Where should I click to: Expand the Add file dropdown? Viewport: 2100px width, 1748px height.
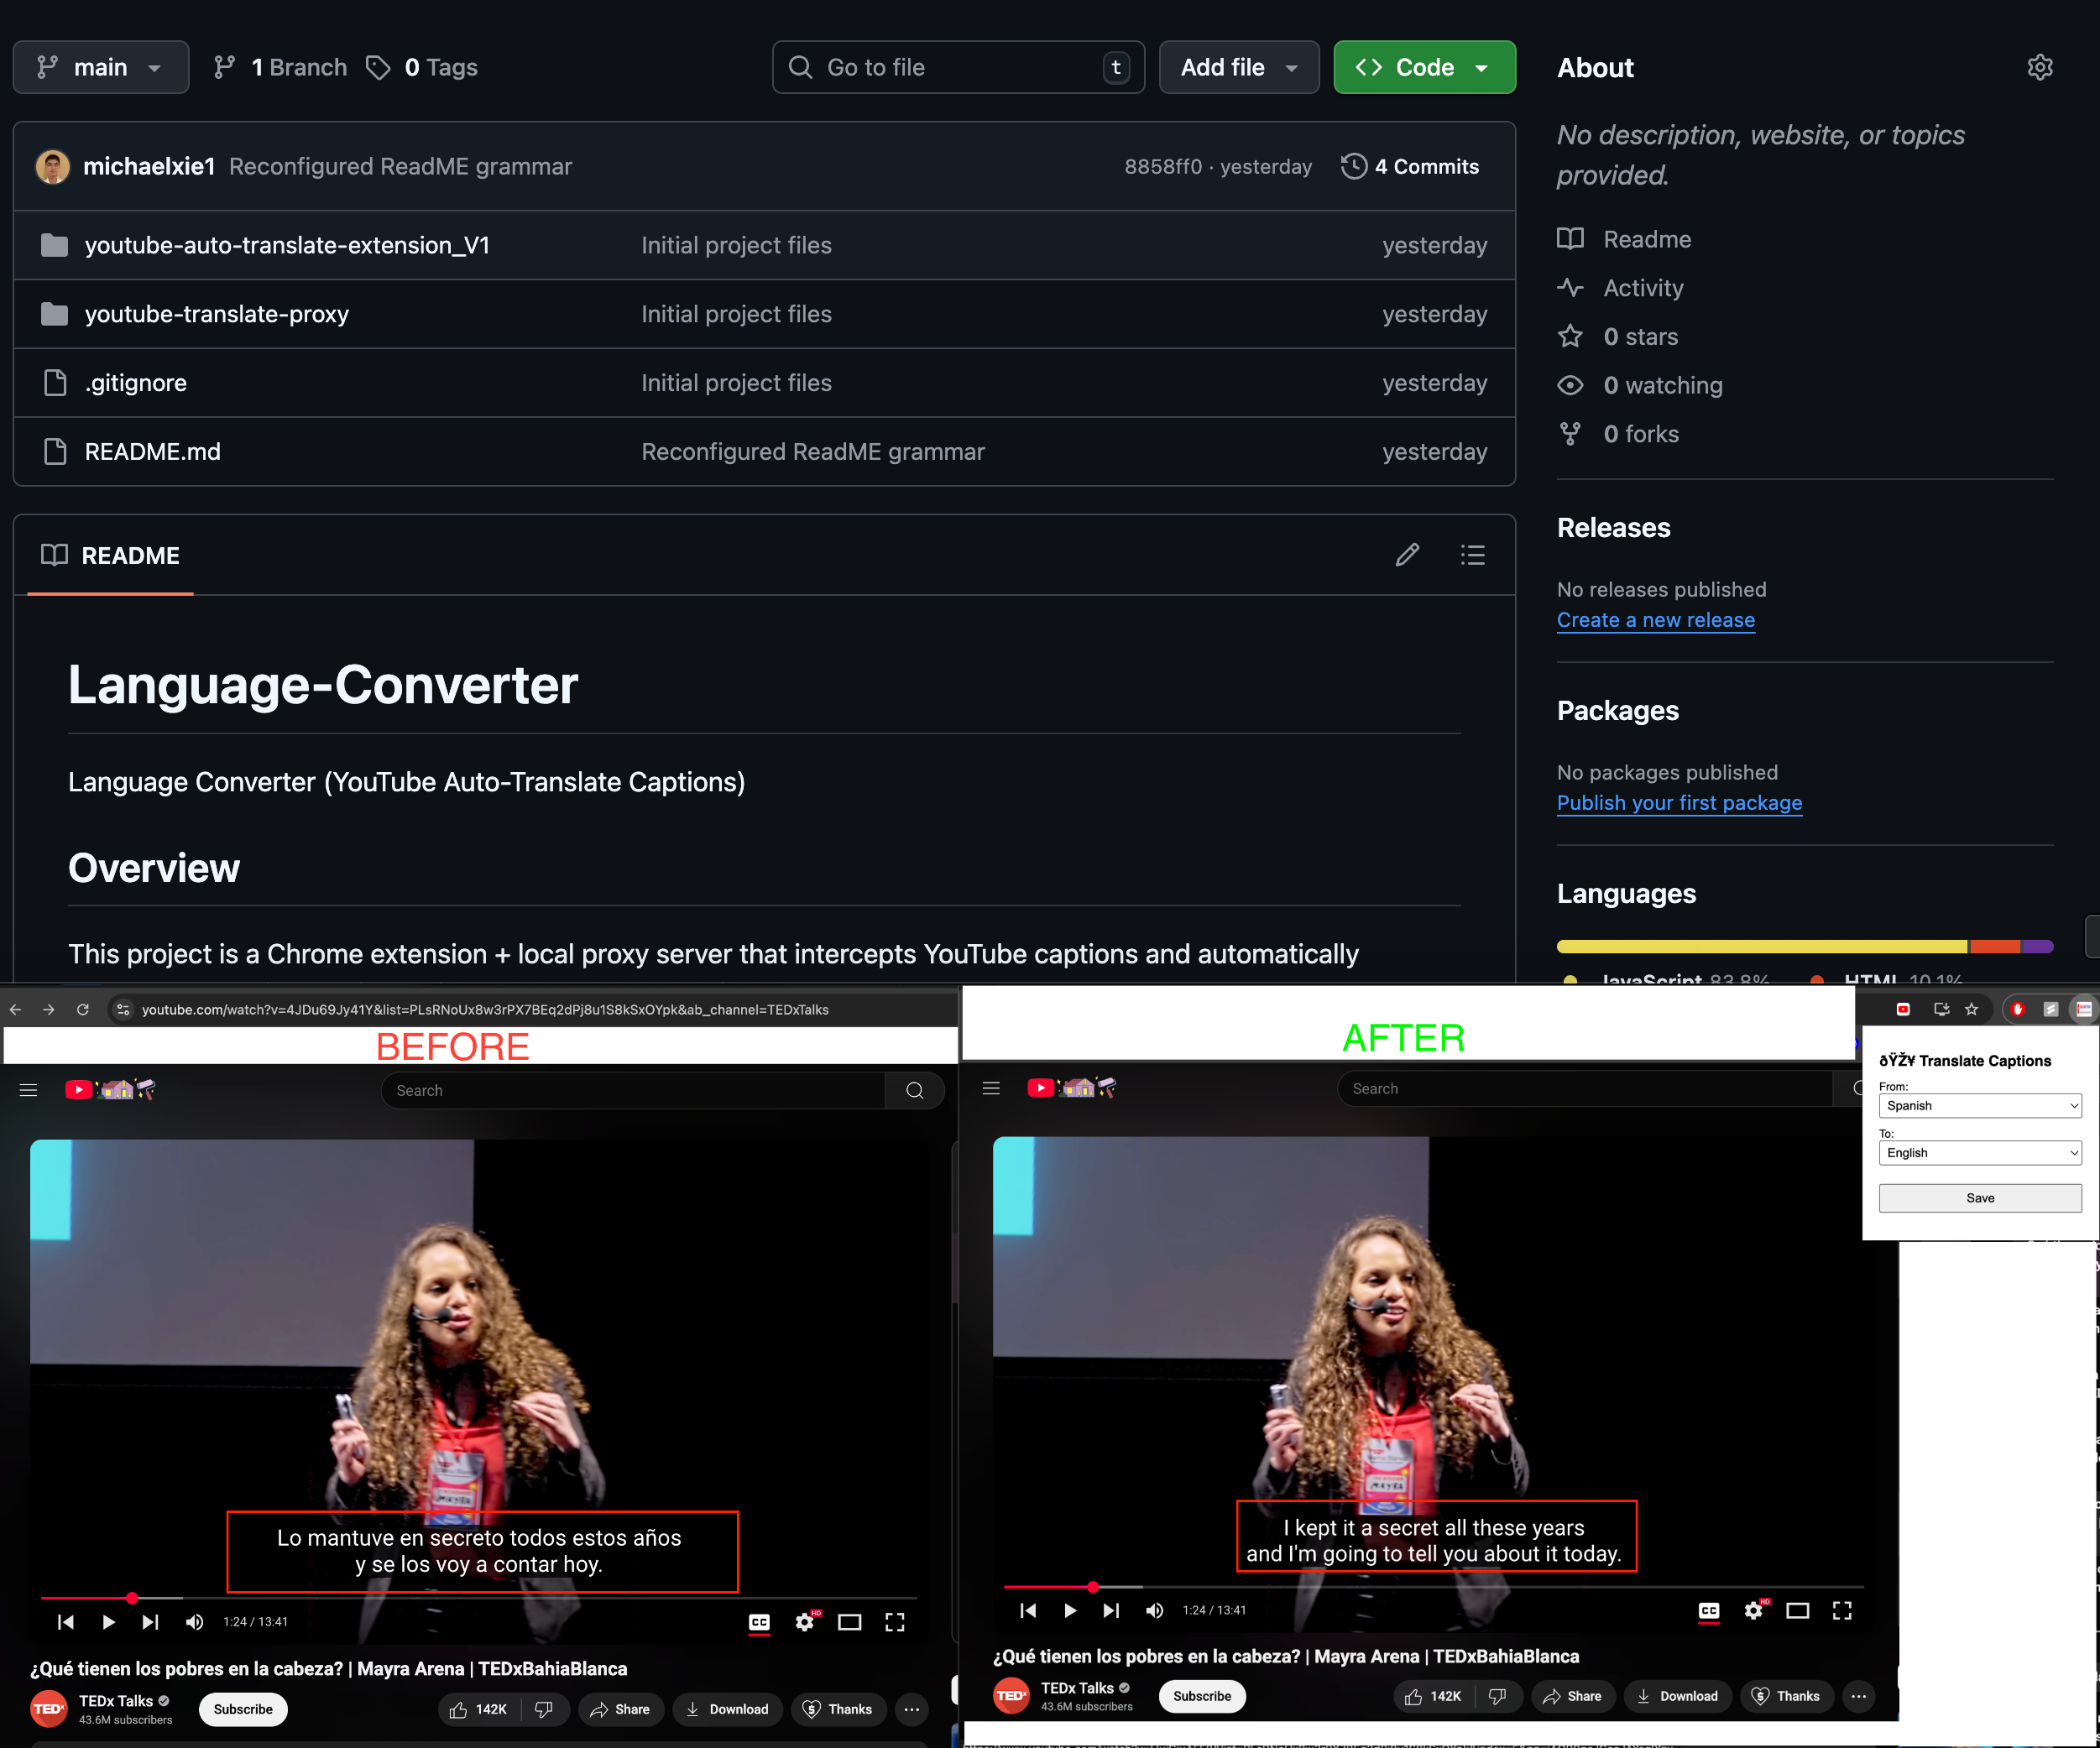pyautogui.click(x=1239, y=67)
